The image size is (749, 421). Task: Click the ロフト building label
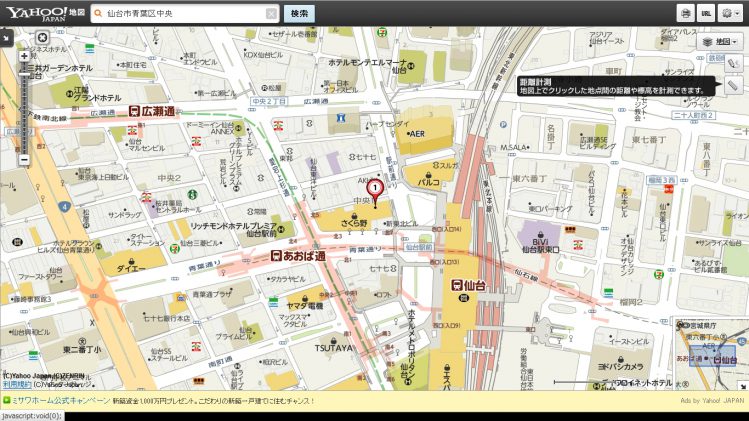(x=384, y=295)
